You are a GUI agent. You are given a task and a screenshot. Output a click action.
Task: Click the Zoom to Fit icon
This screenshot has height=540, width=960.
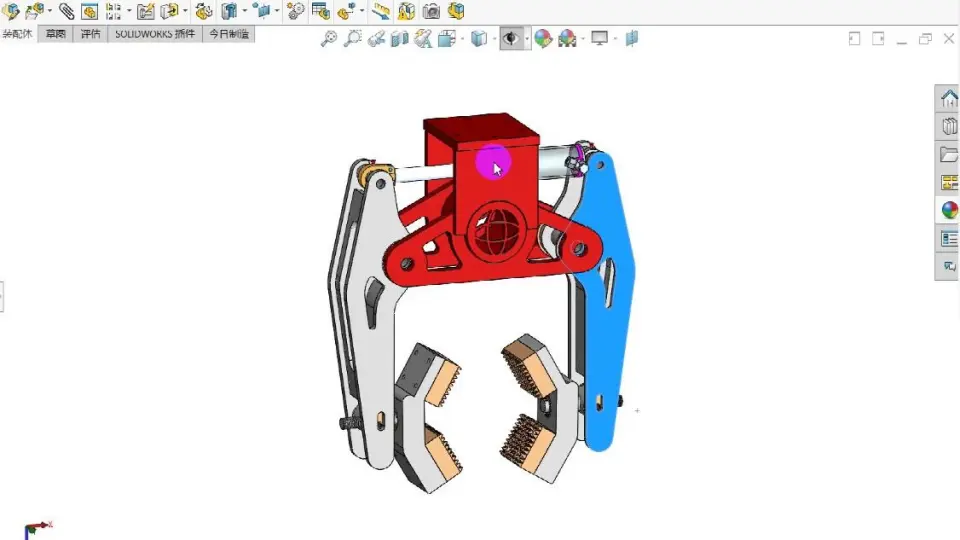tap(329, 39)
